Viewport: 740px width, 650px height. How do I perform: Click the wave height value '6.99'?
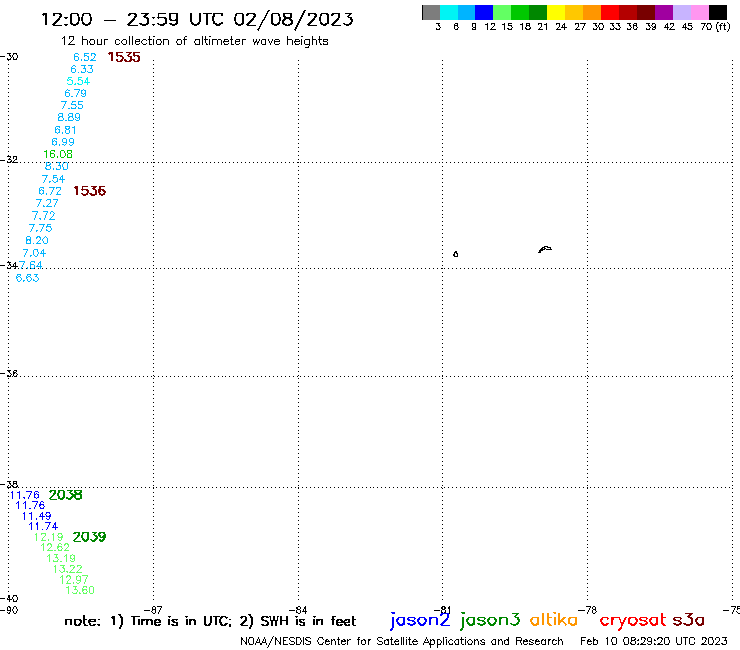click(63, 142)
